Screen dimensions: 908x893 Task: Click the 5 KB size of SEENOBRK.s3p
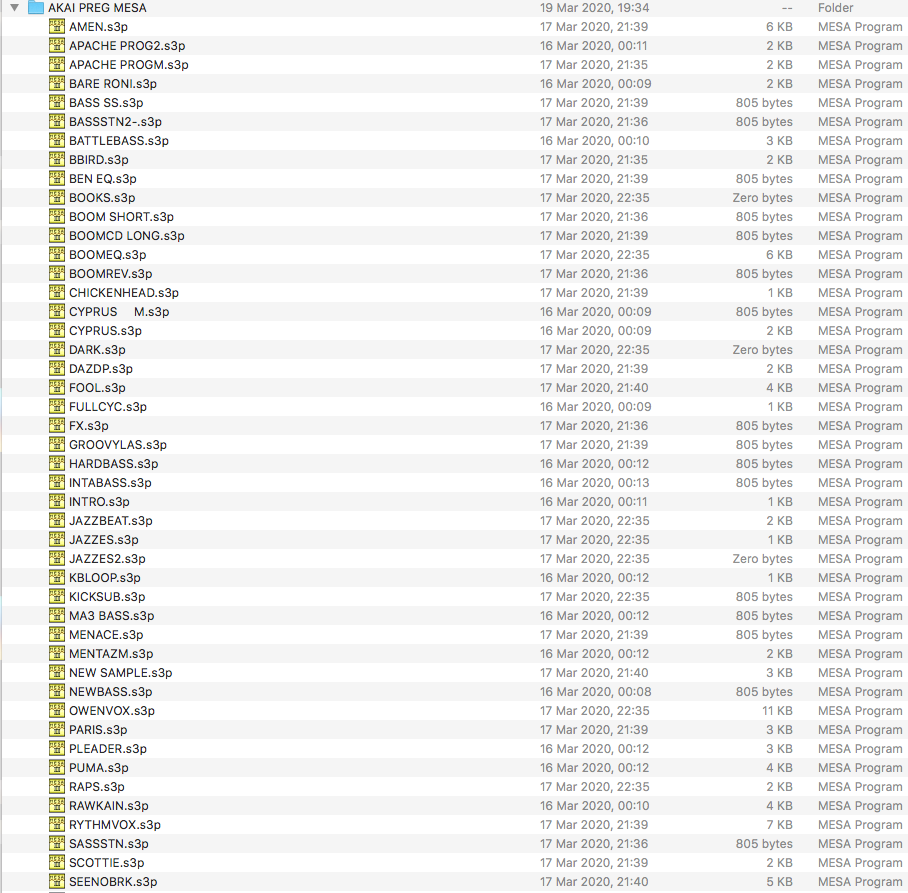[779, 882]
